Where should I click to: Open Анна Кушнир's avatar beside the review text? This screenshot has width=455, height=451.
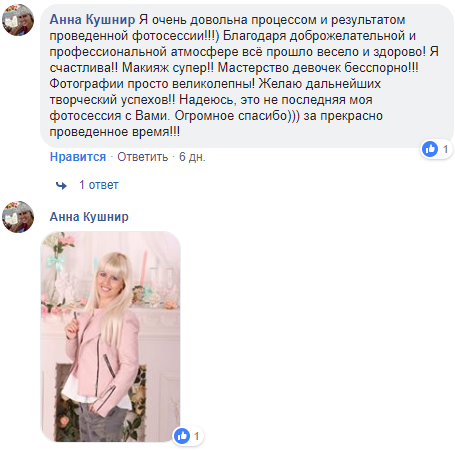click(18, 20)
